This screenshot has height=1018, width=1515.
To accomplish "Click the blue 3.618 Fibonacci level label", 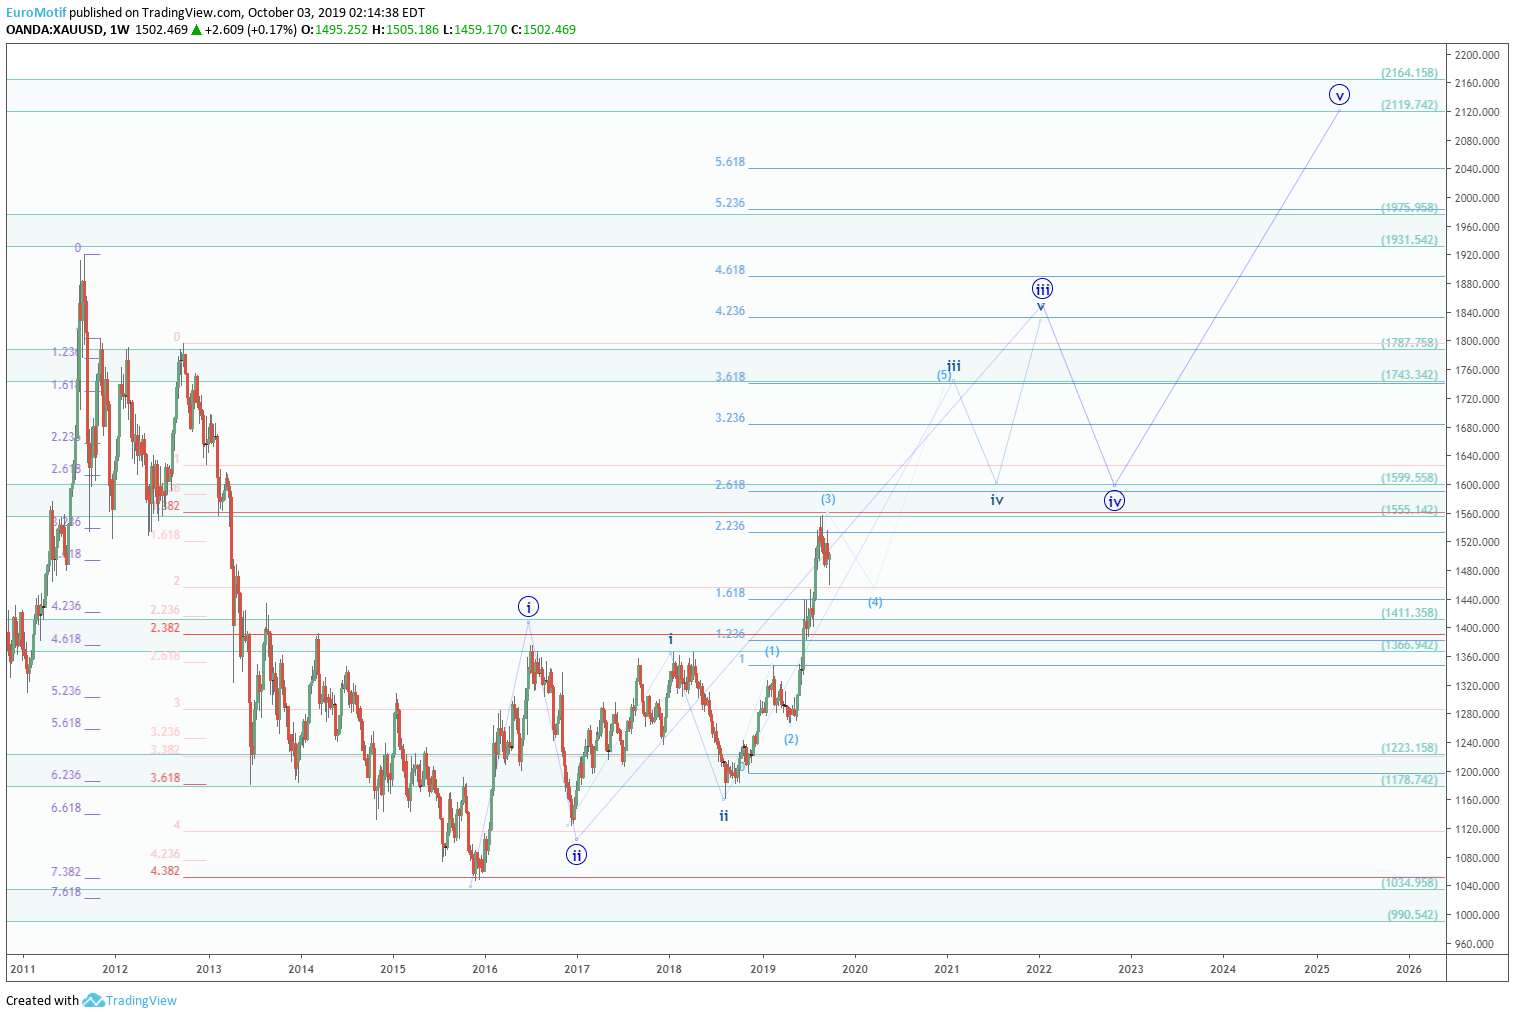I will [730, 377].
